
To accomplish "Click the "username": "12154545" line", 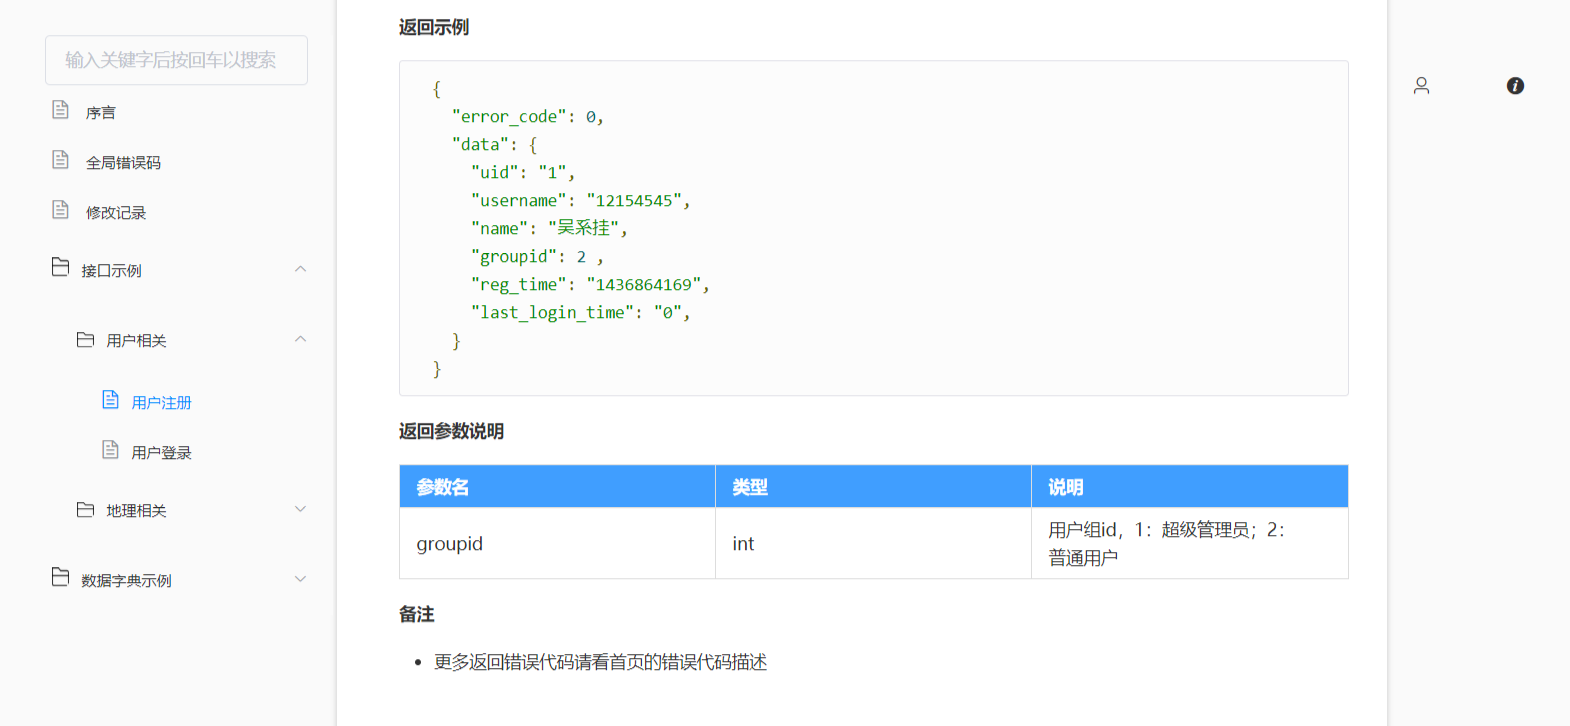I will click(x=580, y=201).
